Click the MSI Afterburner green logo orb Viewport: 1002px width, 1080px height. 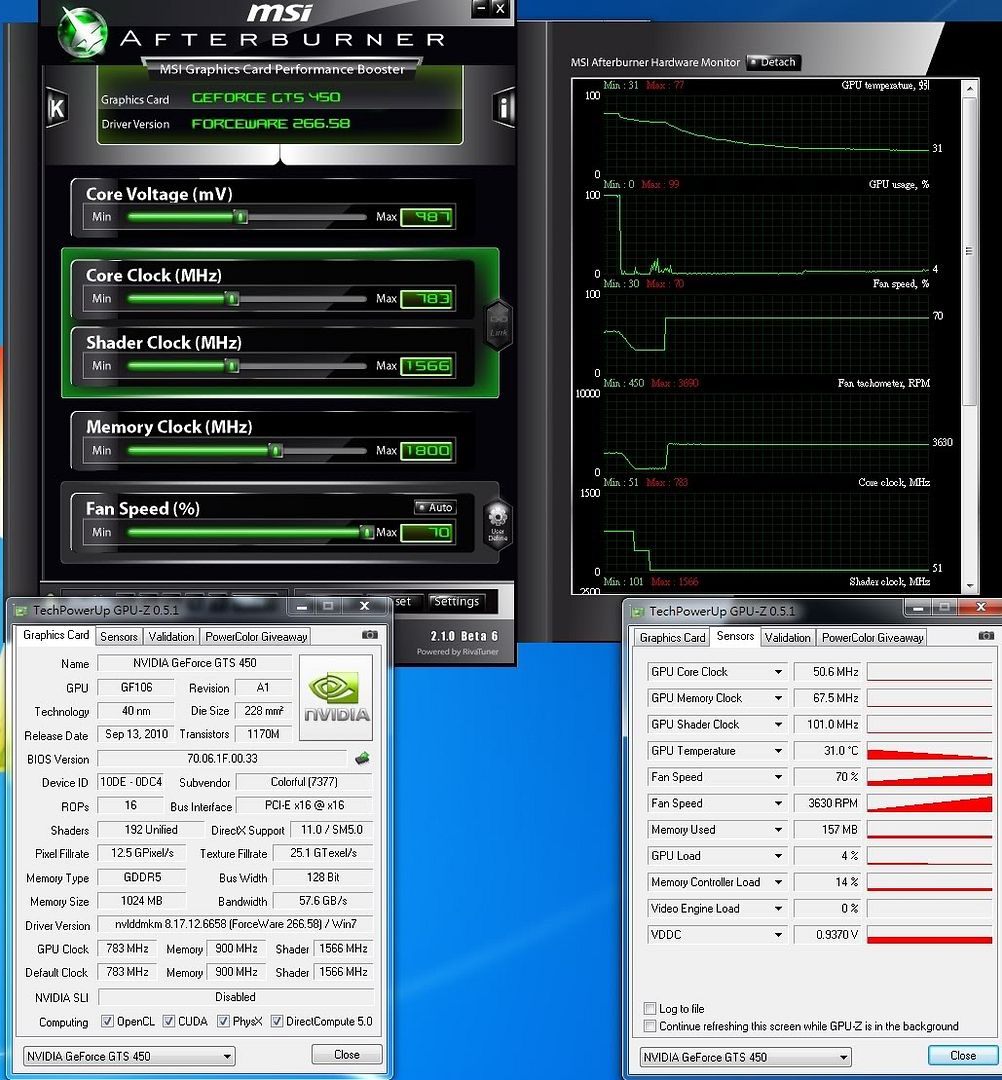click(x=83, y=32)
